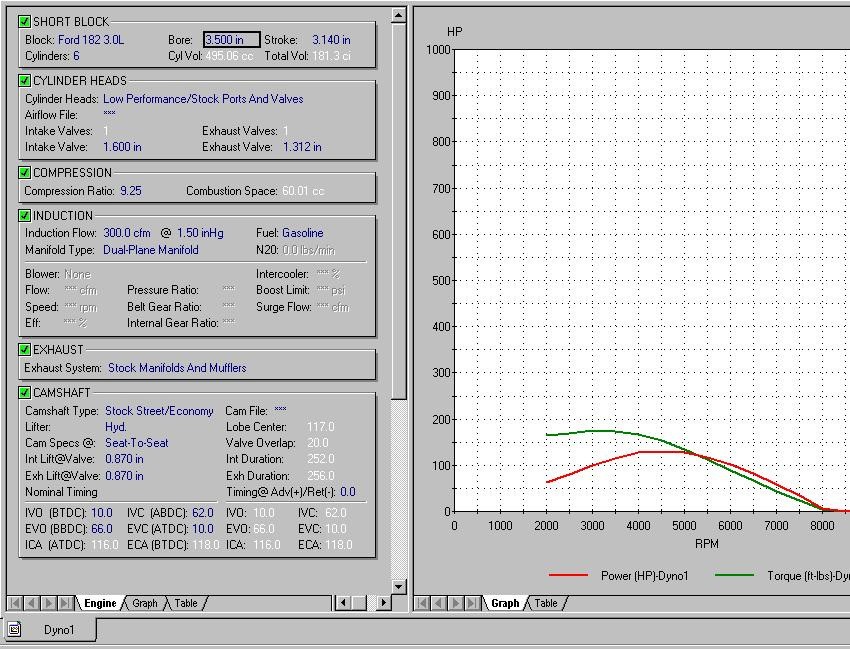Open Block selection Ford 182 3.0L
This screenshot has width=850, height=649.
tap(91, 40)
